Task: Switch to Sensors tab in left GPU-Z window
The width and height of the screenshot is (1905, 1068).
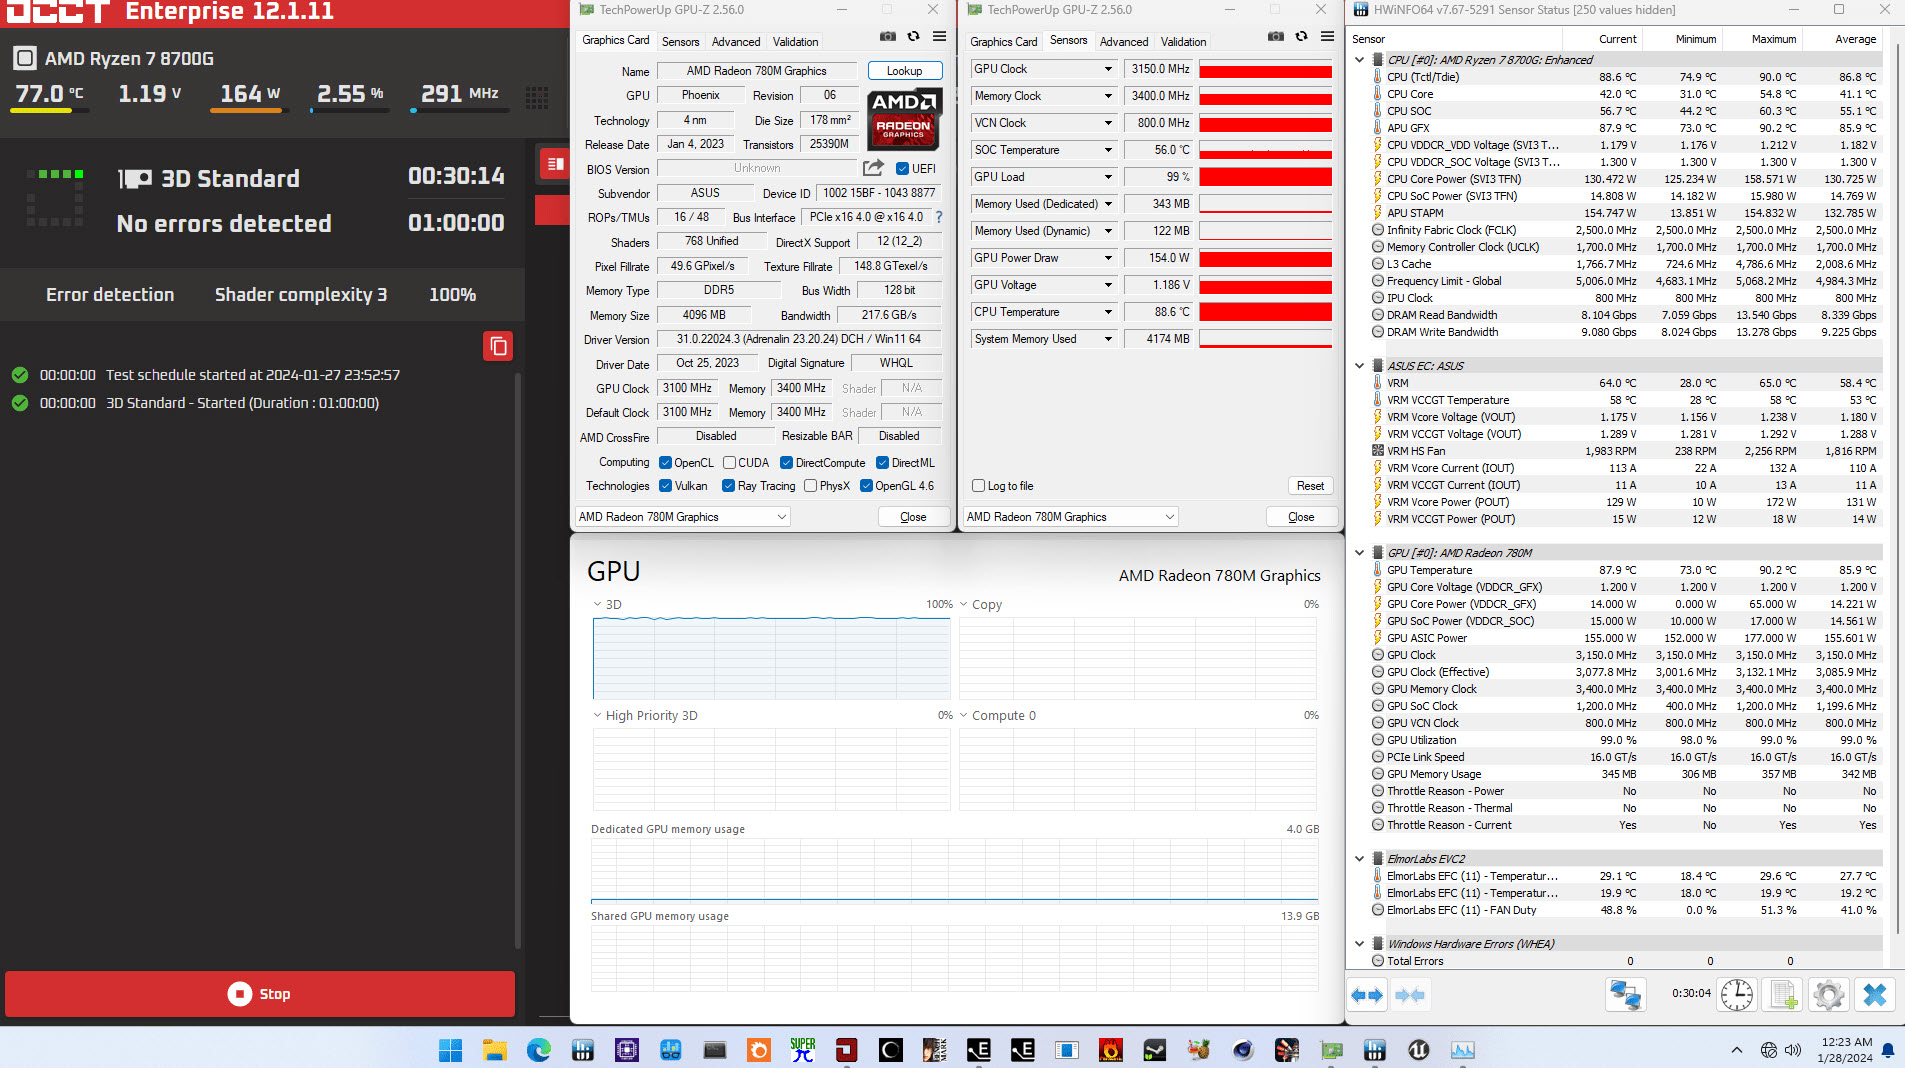Action: (x=680, y=42)
